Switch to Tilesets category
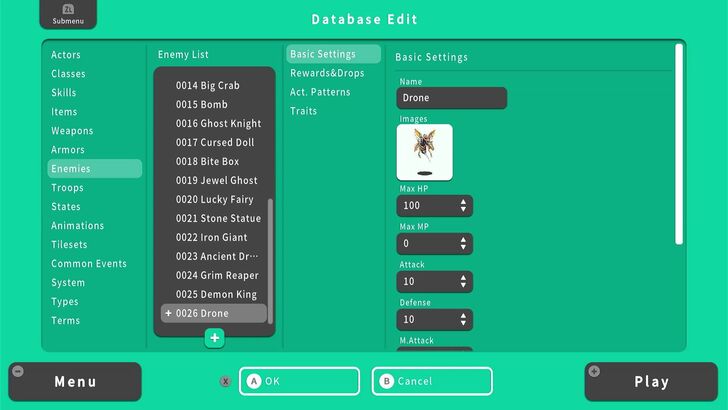Viewport: 728px width, 410px height. [69, 245]
